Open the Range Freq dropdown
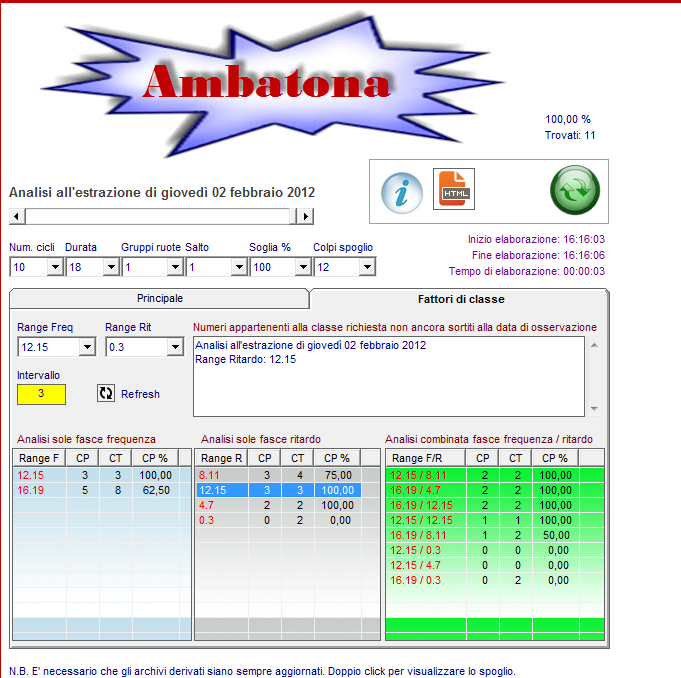Screen dimensions: 681x678 coord(87,347)
